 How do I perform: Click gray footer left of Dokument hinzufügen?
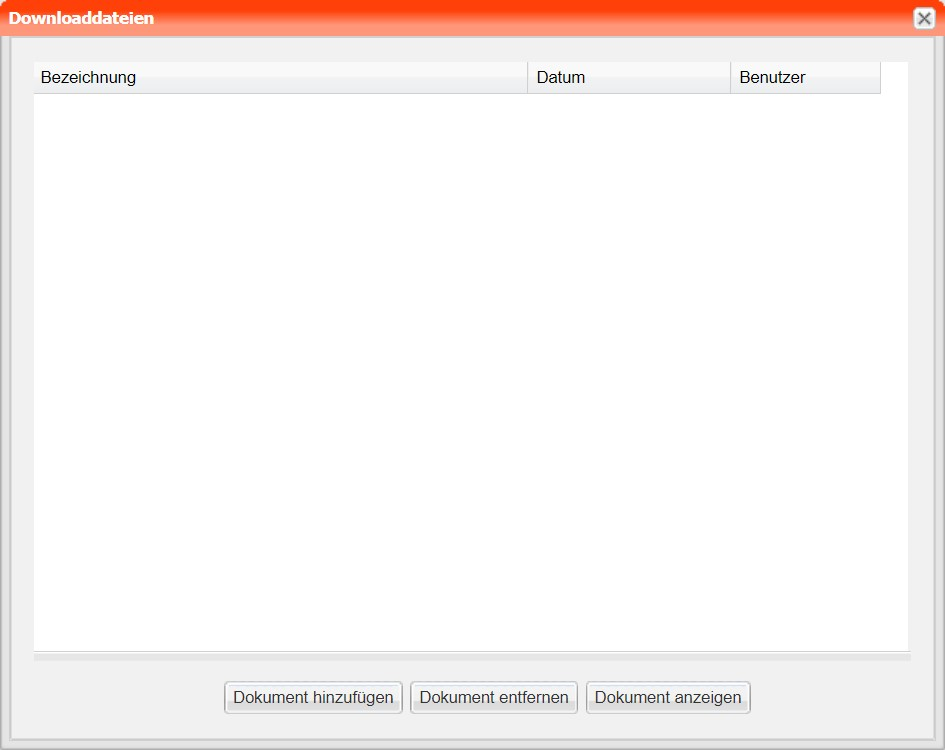(120, 697)
